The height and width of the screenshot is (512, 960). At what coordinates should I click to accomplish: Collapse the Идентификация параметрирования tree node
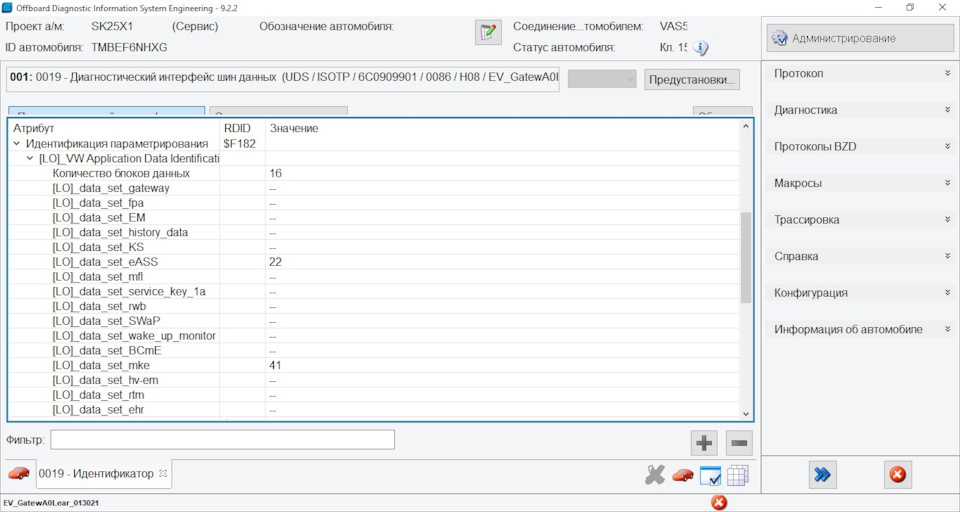click(17, 144)
